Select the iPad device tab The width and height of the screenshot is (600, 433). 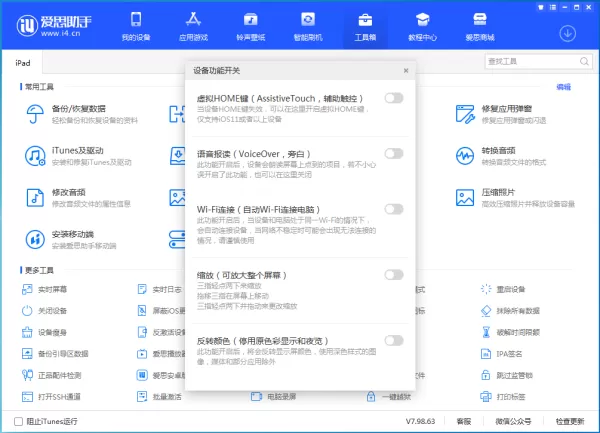click(x=23, y=63)
